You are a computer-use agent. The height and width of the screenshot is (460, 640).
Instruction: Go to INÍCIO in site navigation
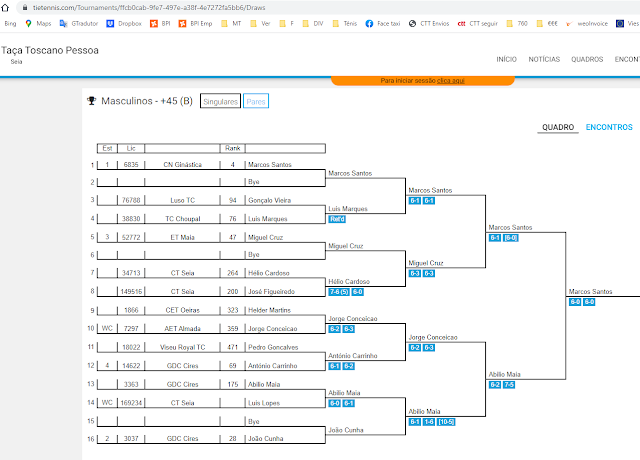507,59
